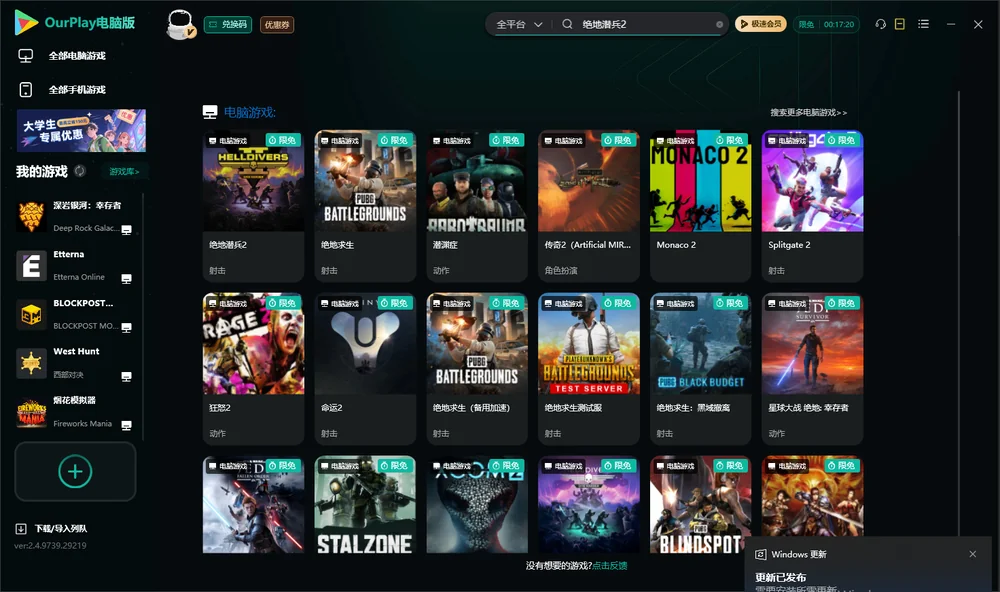Open 深岩银河: 幸存者 in my games
Viewport: 1000px width, 592px height.
[75, 216]
